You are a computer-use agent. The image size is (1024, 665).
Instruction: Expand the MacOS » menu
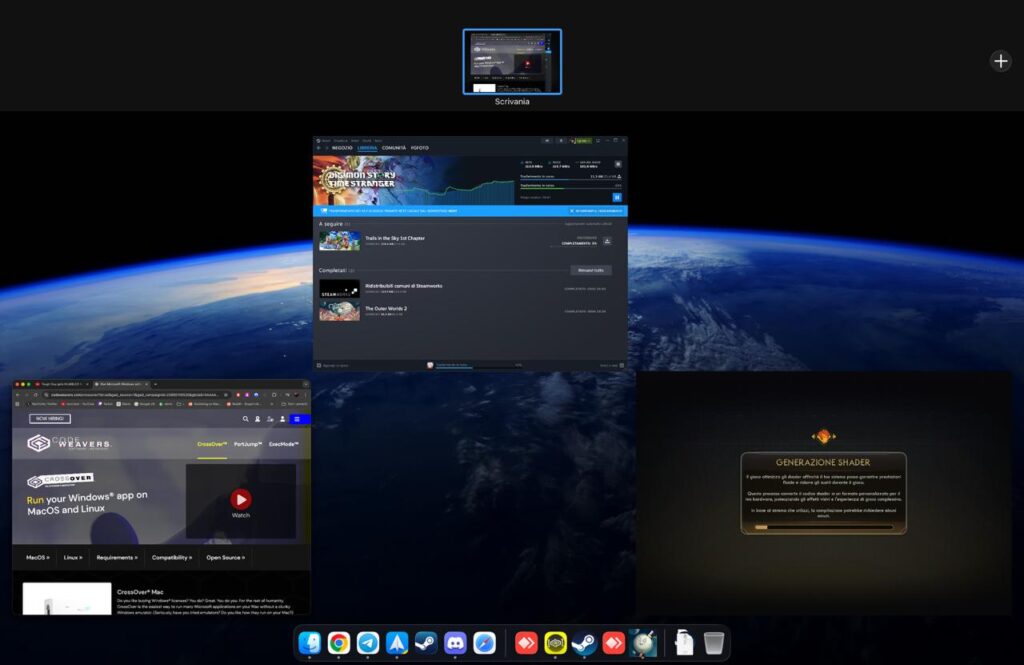point(38,557)
